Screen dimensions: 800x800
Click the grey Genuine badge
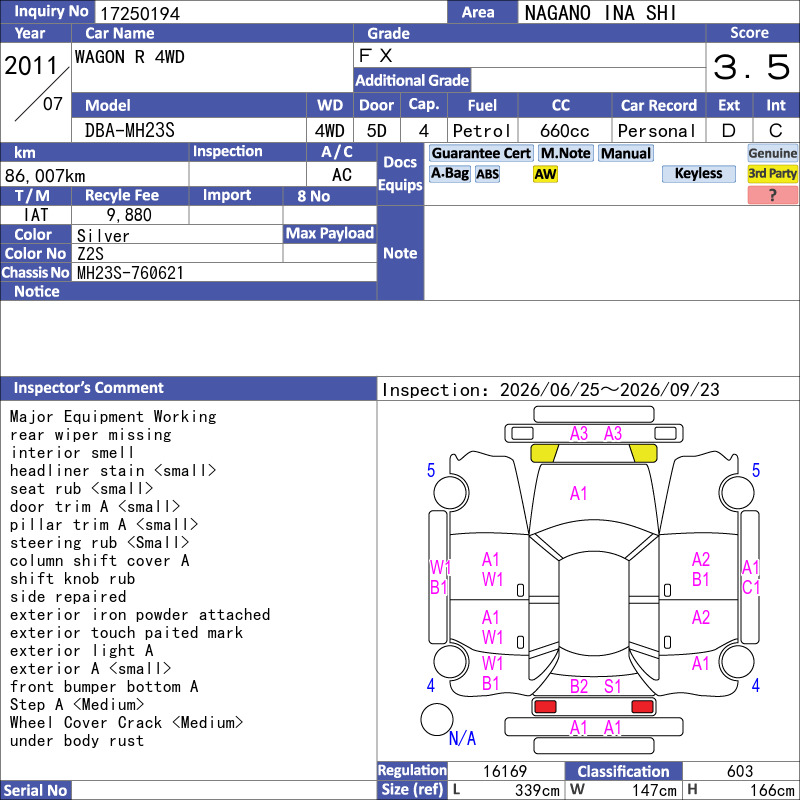click(x=772, y=153)
